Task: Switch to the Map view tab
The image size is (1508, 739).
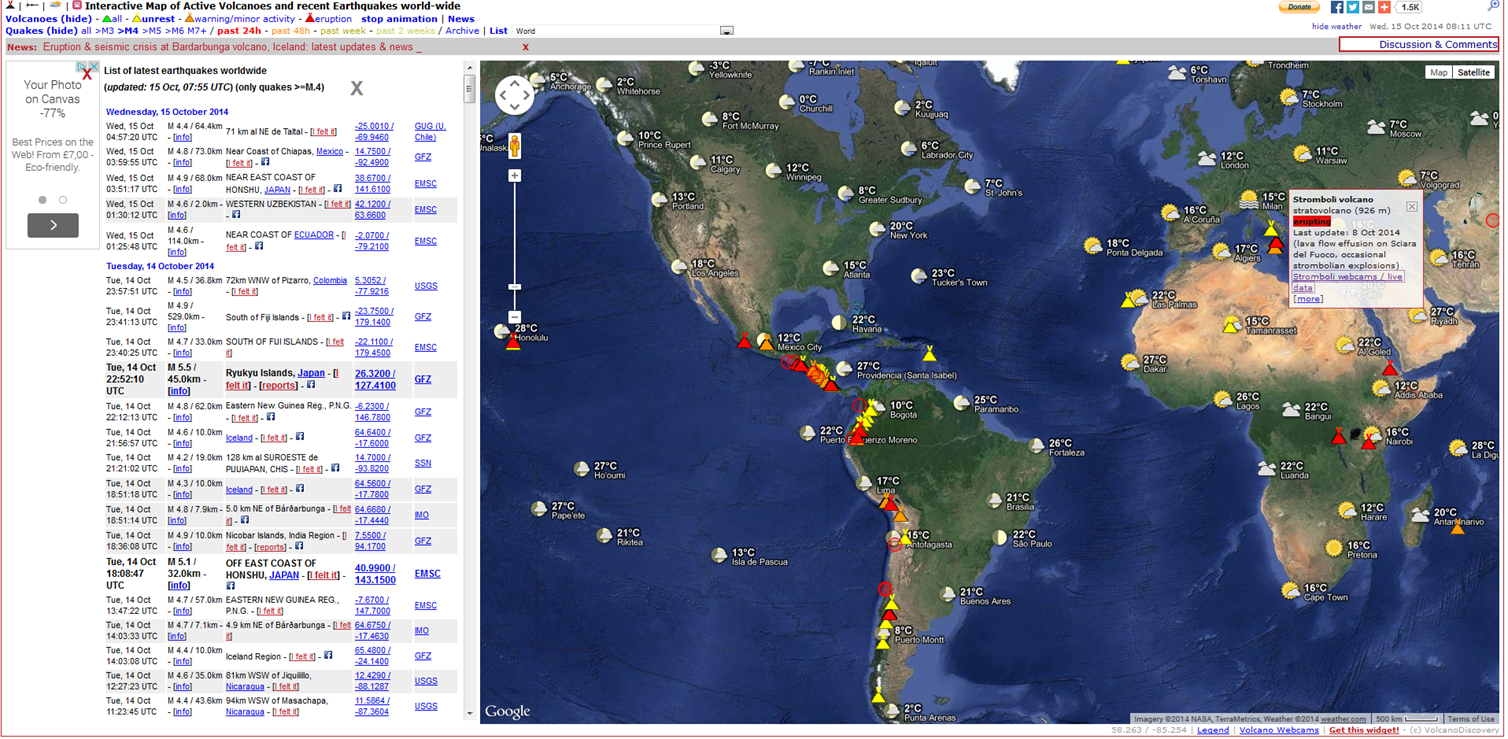Action: [x=1438, y=72]
